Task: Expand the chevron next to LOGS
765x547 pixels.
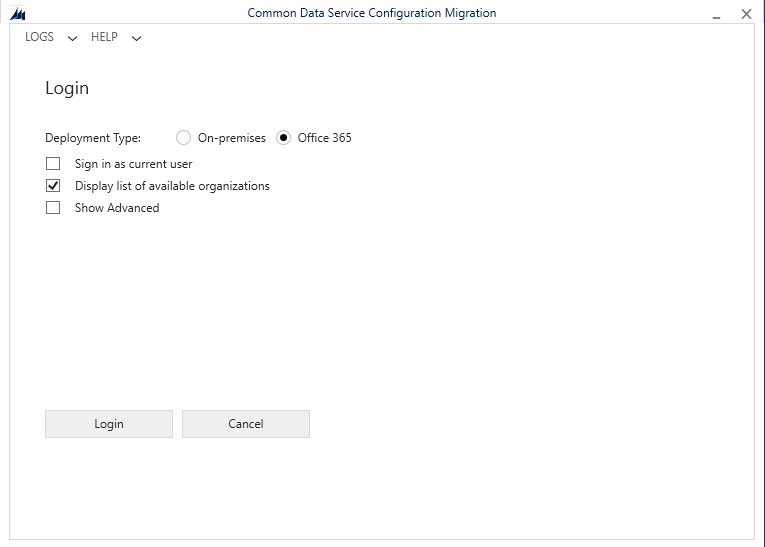Action: click(x=72, y=38)
